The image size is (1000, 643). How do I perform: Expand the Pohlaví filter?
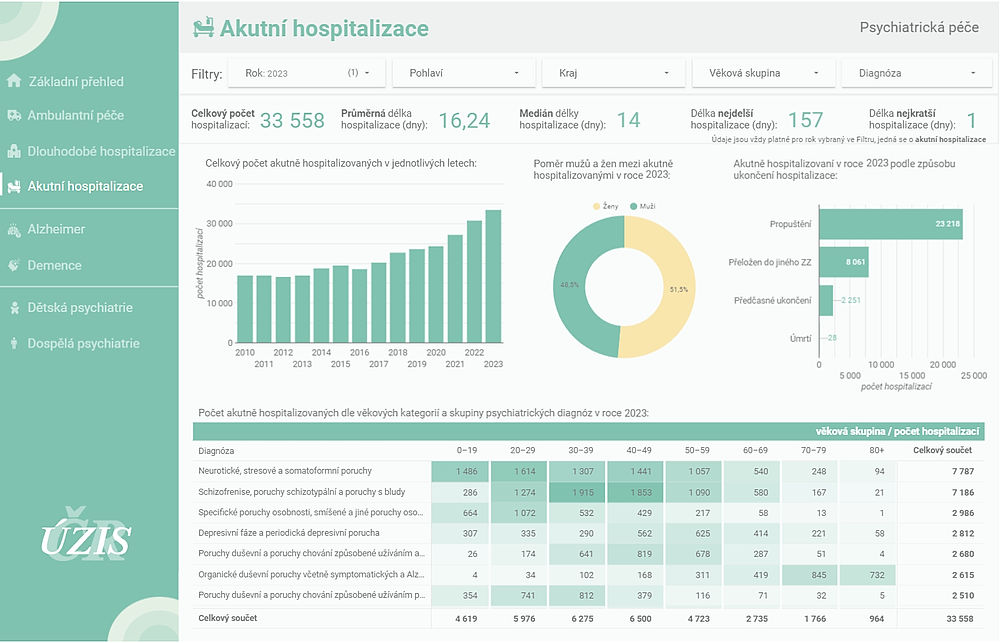tap(464, 72)
